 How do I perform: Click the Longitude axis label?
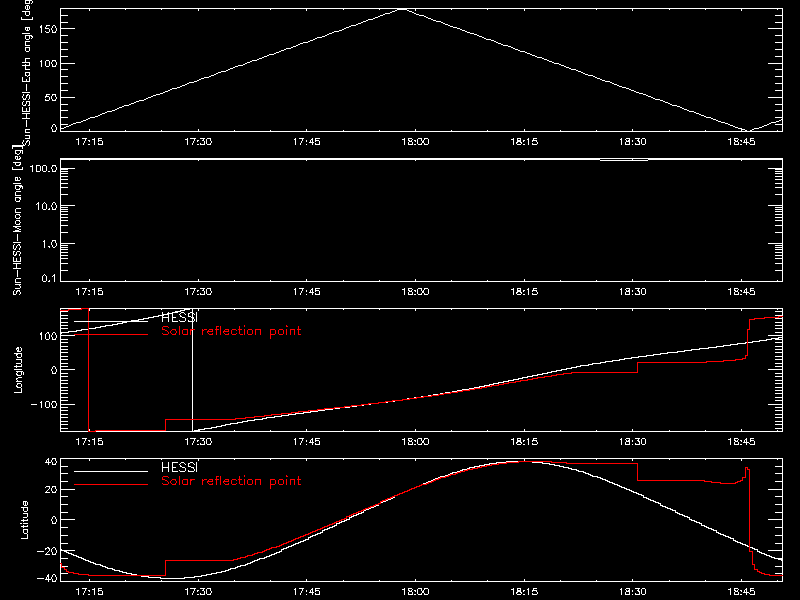18,370
